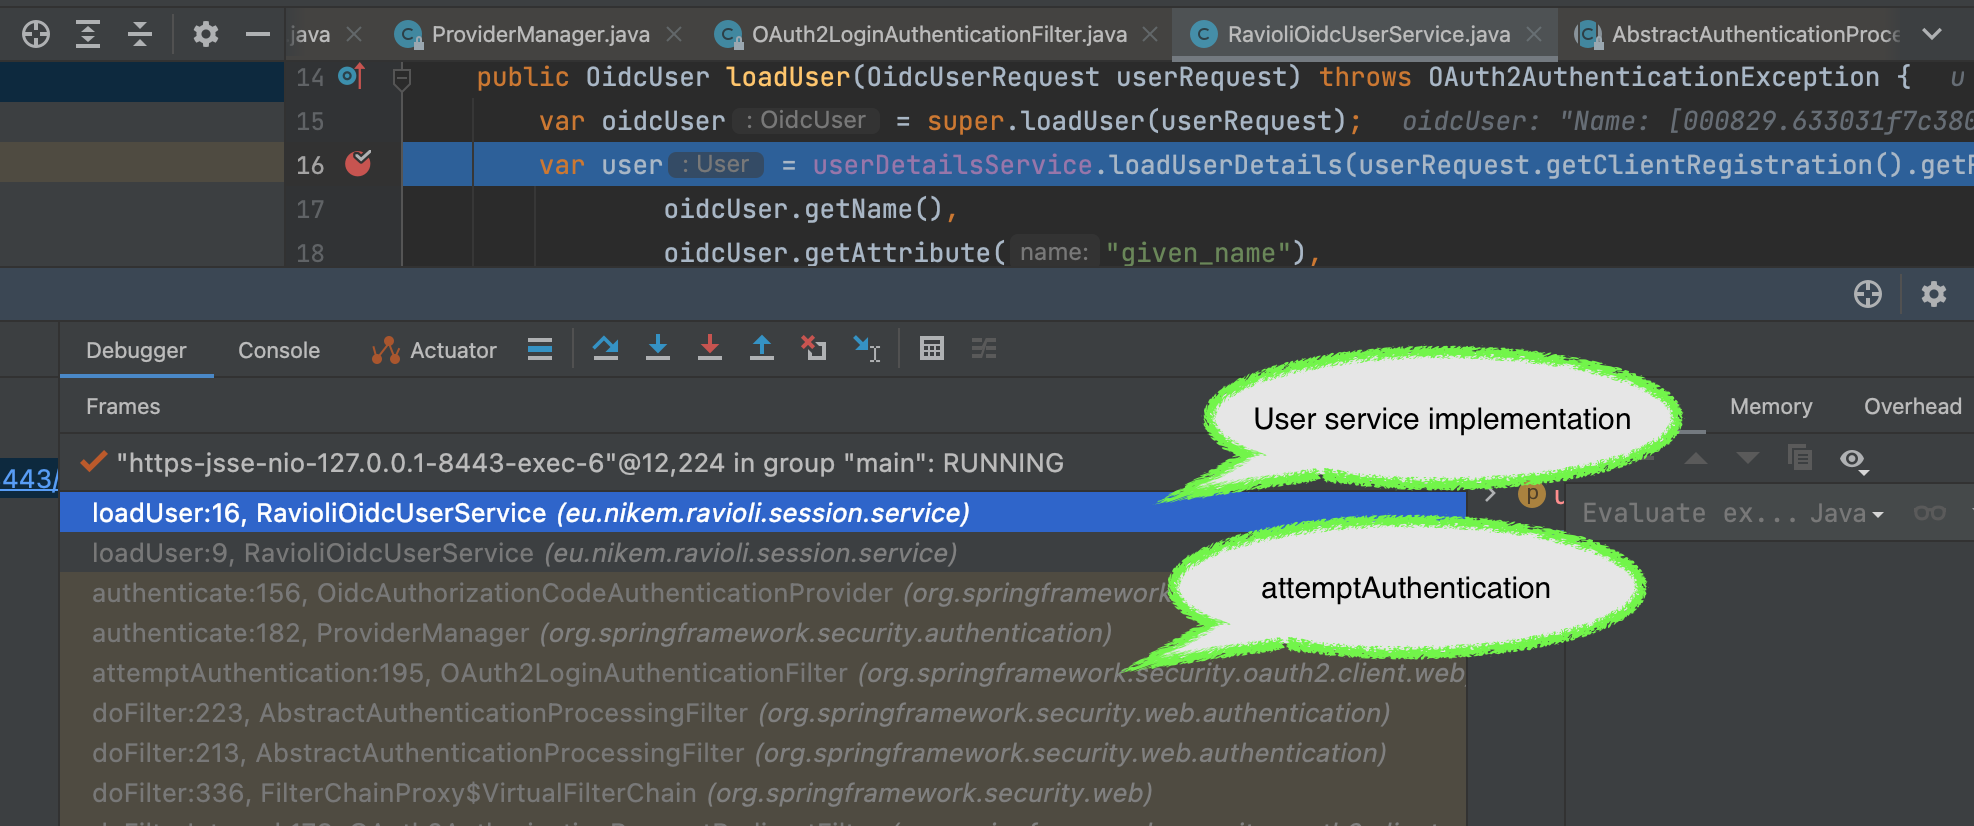Click the Force Step Into red arrow

coord(710,348)
